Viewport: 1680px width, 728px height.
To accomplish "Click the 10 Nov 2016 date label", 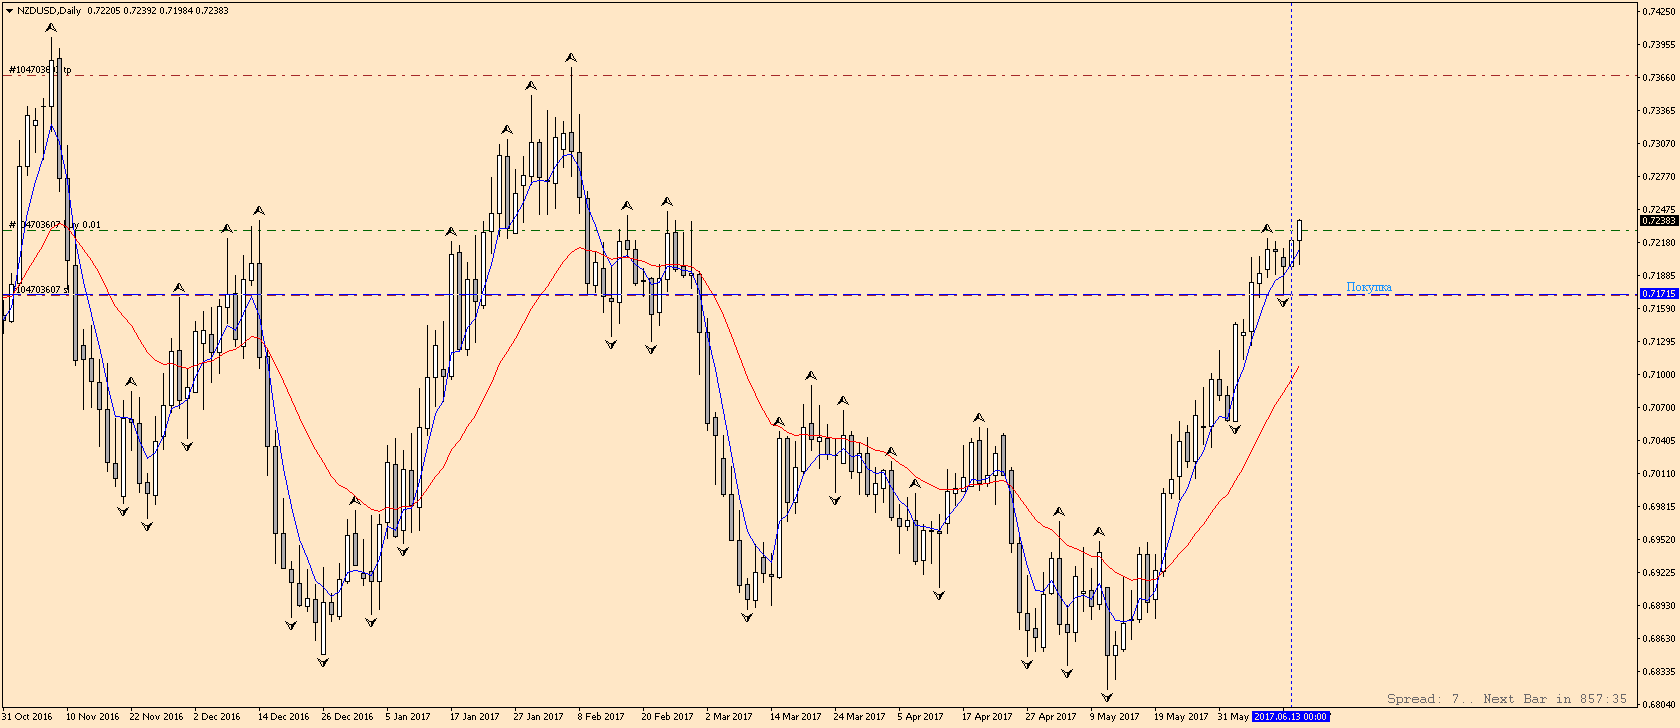I will [92, 717].
